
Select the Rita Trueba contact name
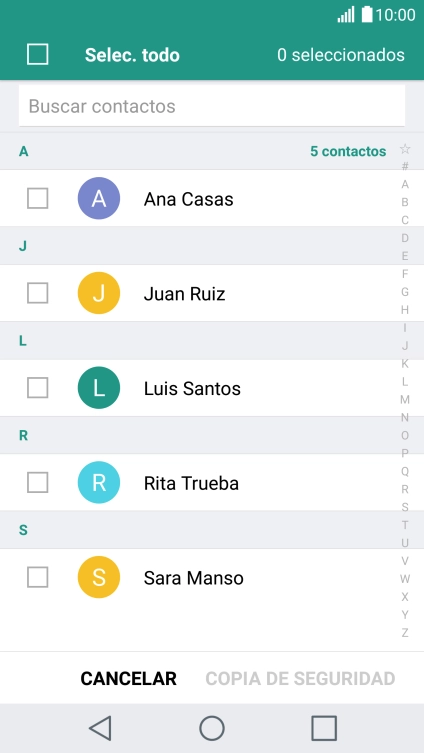[191, 483]
